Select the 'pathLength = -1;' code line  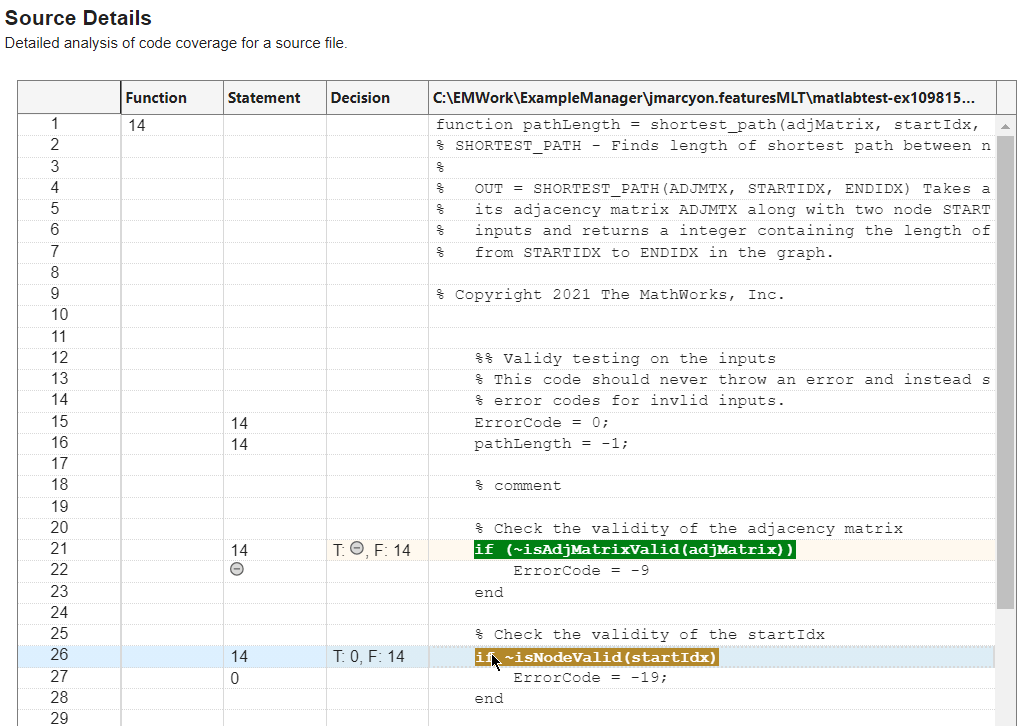tap(551, 444)
